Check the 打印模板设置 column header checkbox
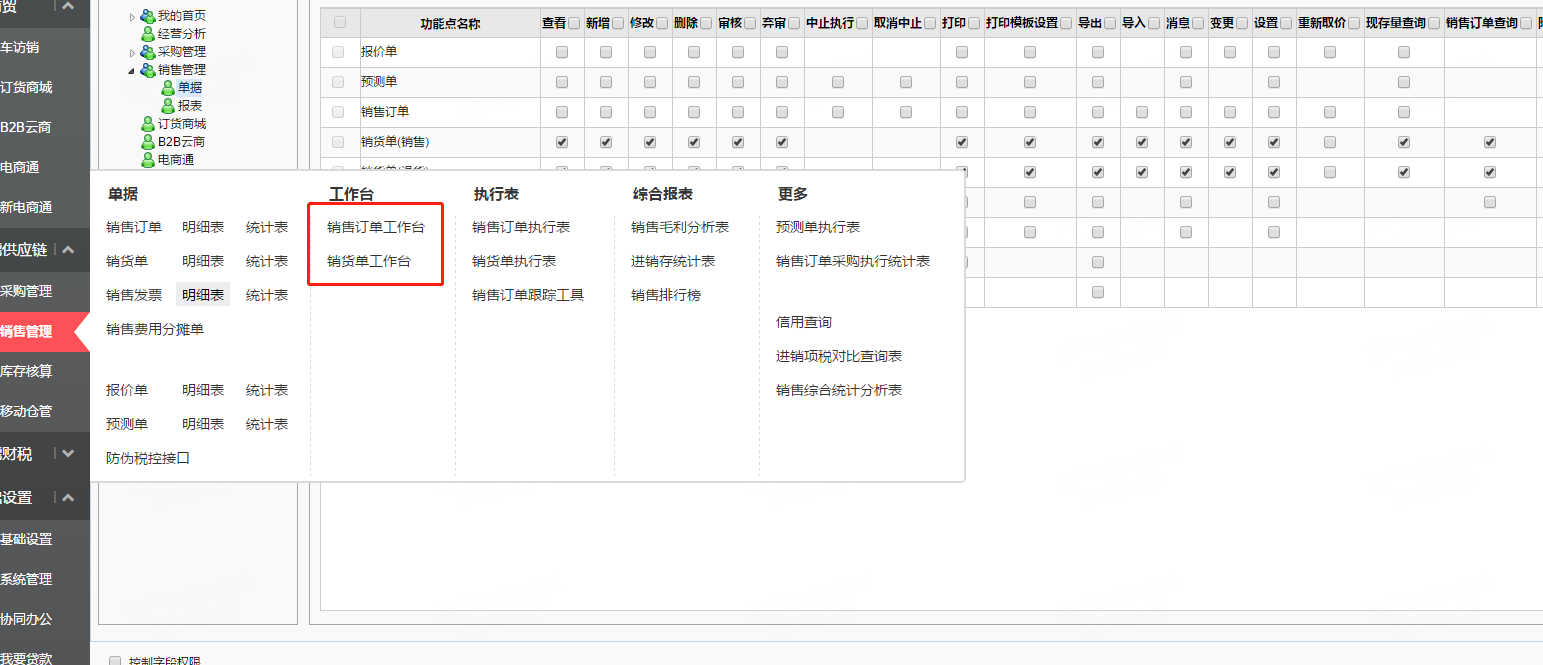The height and width of the screenshot is (665, 1543). (1067, 23)
